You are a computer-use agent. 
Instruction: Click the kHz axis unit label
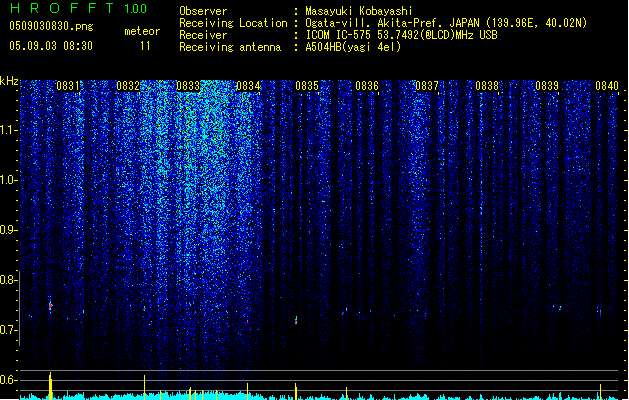coord(9,81)
